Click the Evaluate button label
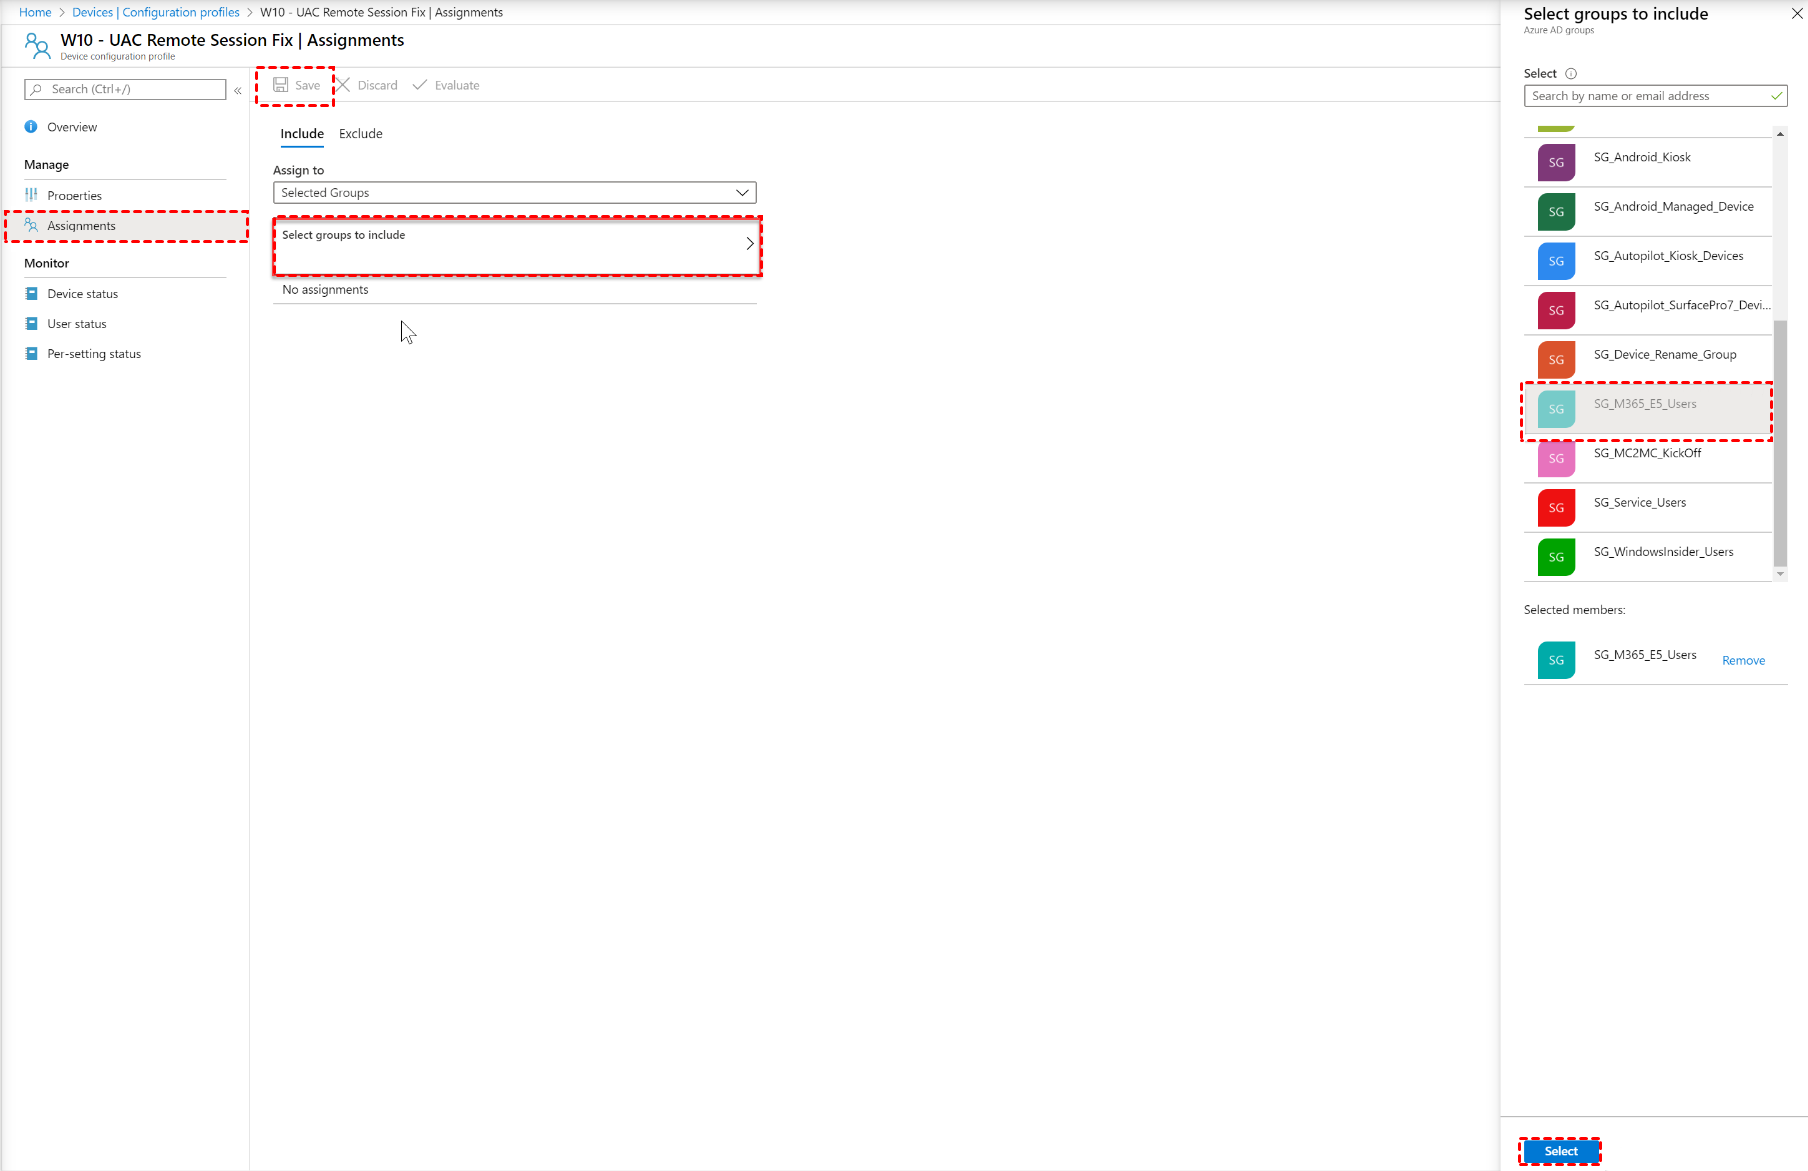1808x1171 pixels. pos(457,86)
